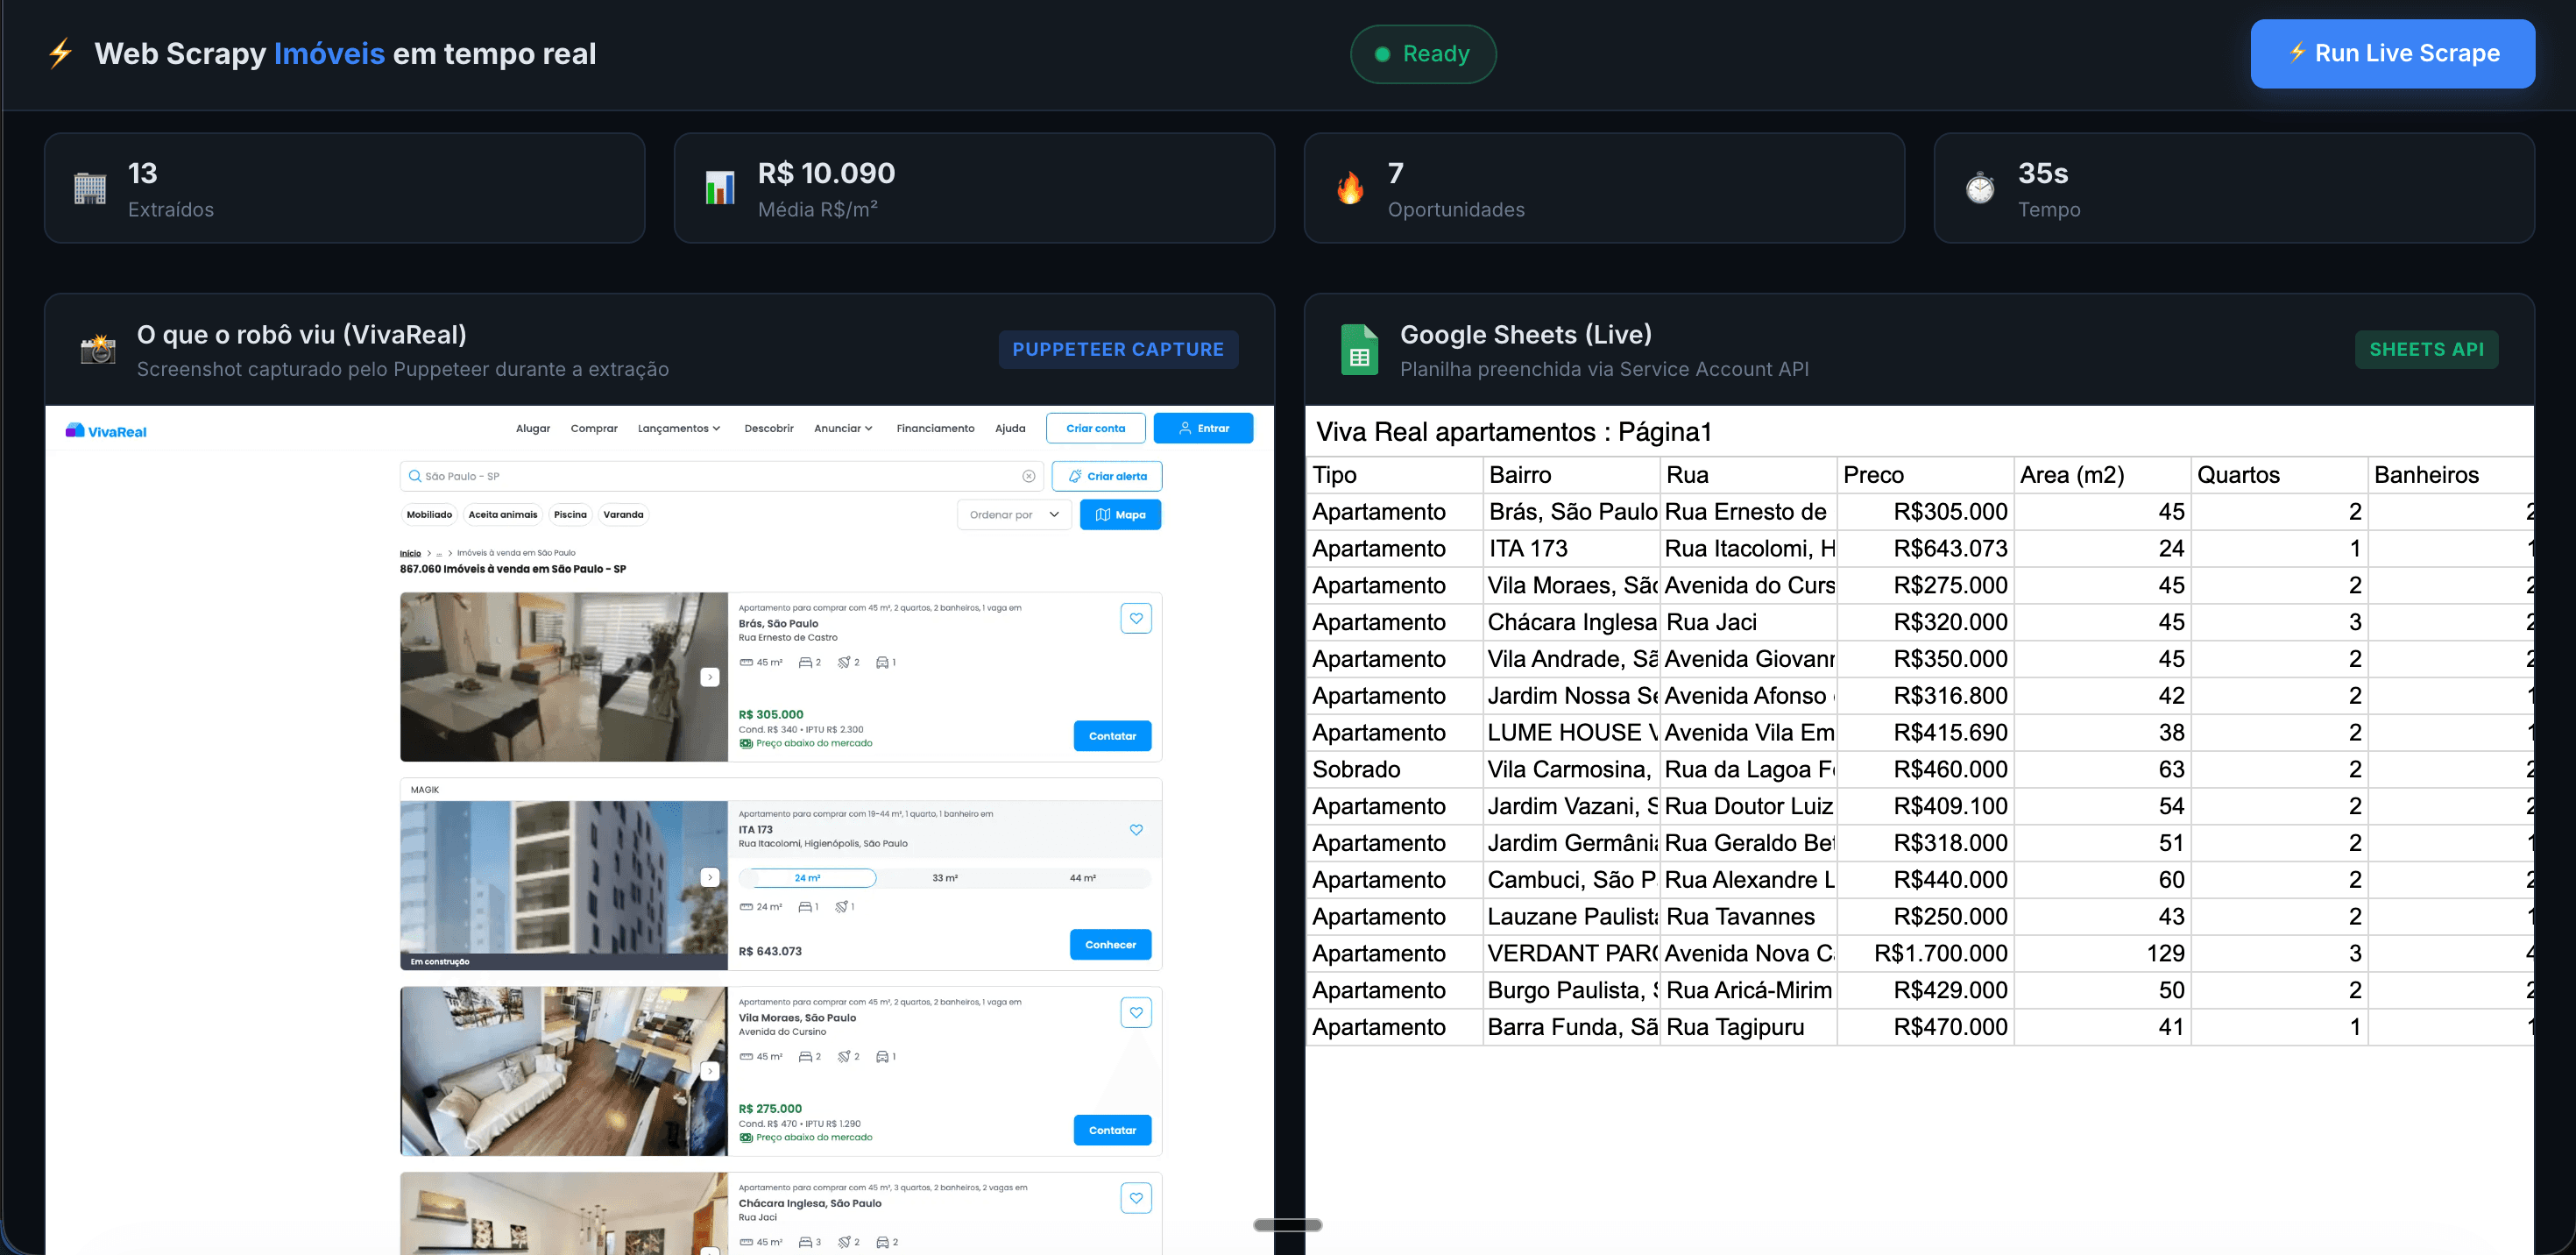Favorite the Vila Moraes listing heart icon
Screen dimensions: 2576x1255
pyautogui.click(x=1136, y=1012)
